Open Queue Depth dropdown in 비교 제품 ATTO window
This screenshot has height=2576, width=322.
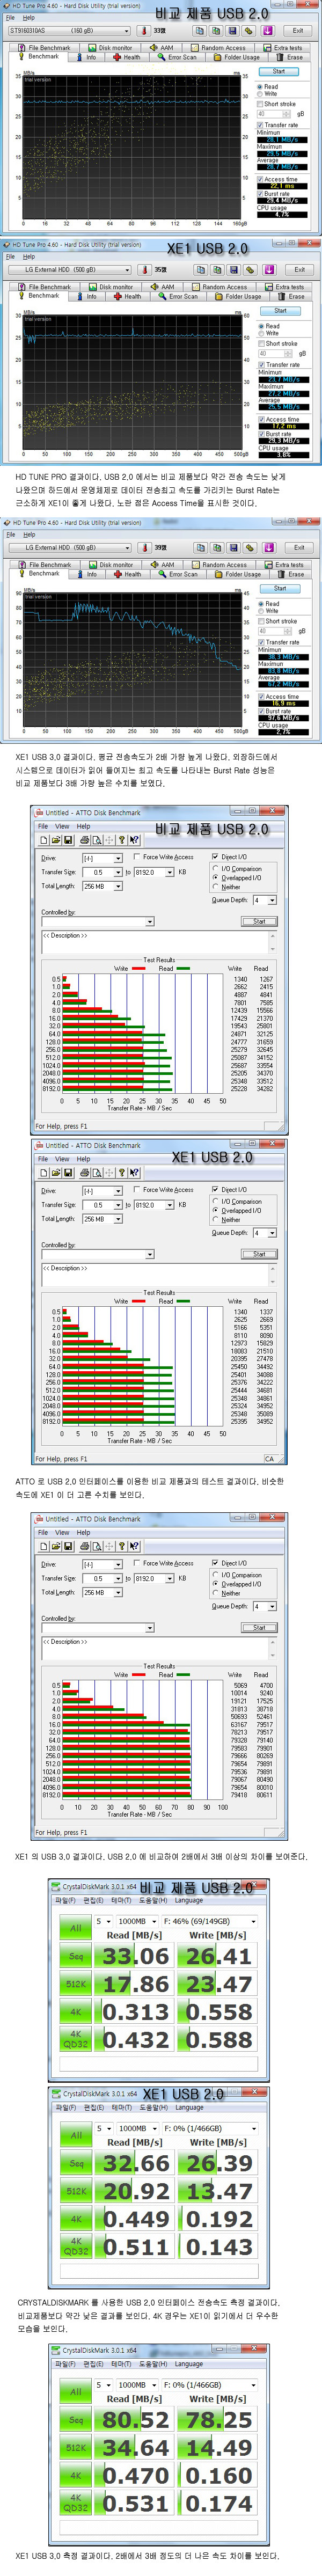click(x=271, y=900)
